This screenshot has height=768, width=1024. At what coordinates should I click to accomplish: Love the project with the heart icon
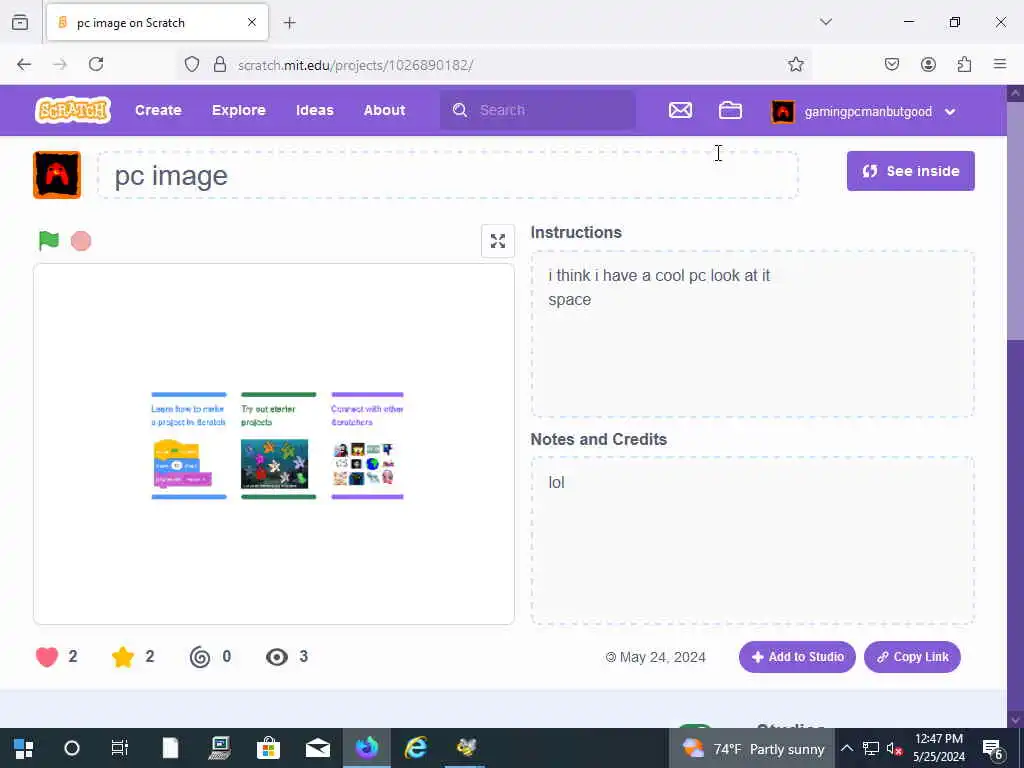click(x=47, y=656)
